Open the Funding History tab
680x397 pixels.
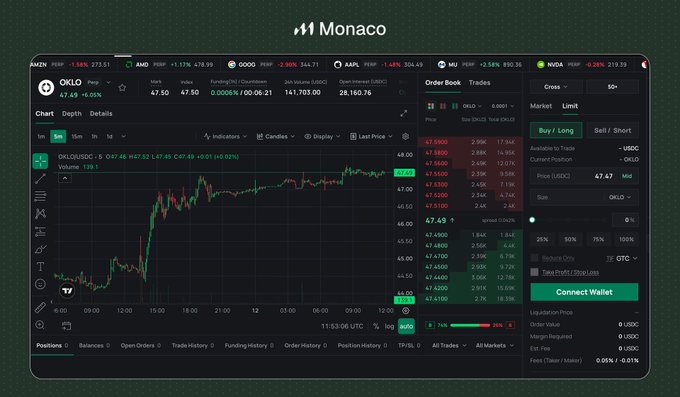pos(249,346)
